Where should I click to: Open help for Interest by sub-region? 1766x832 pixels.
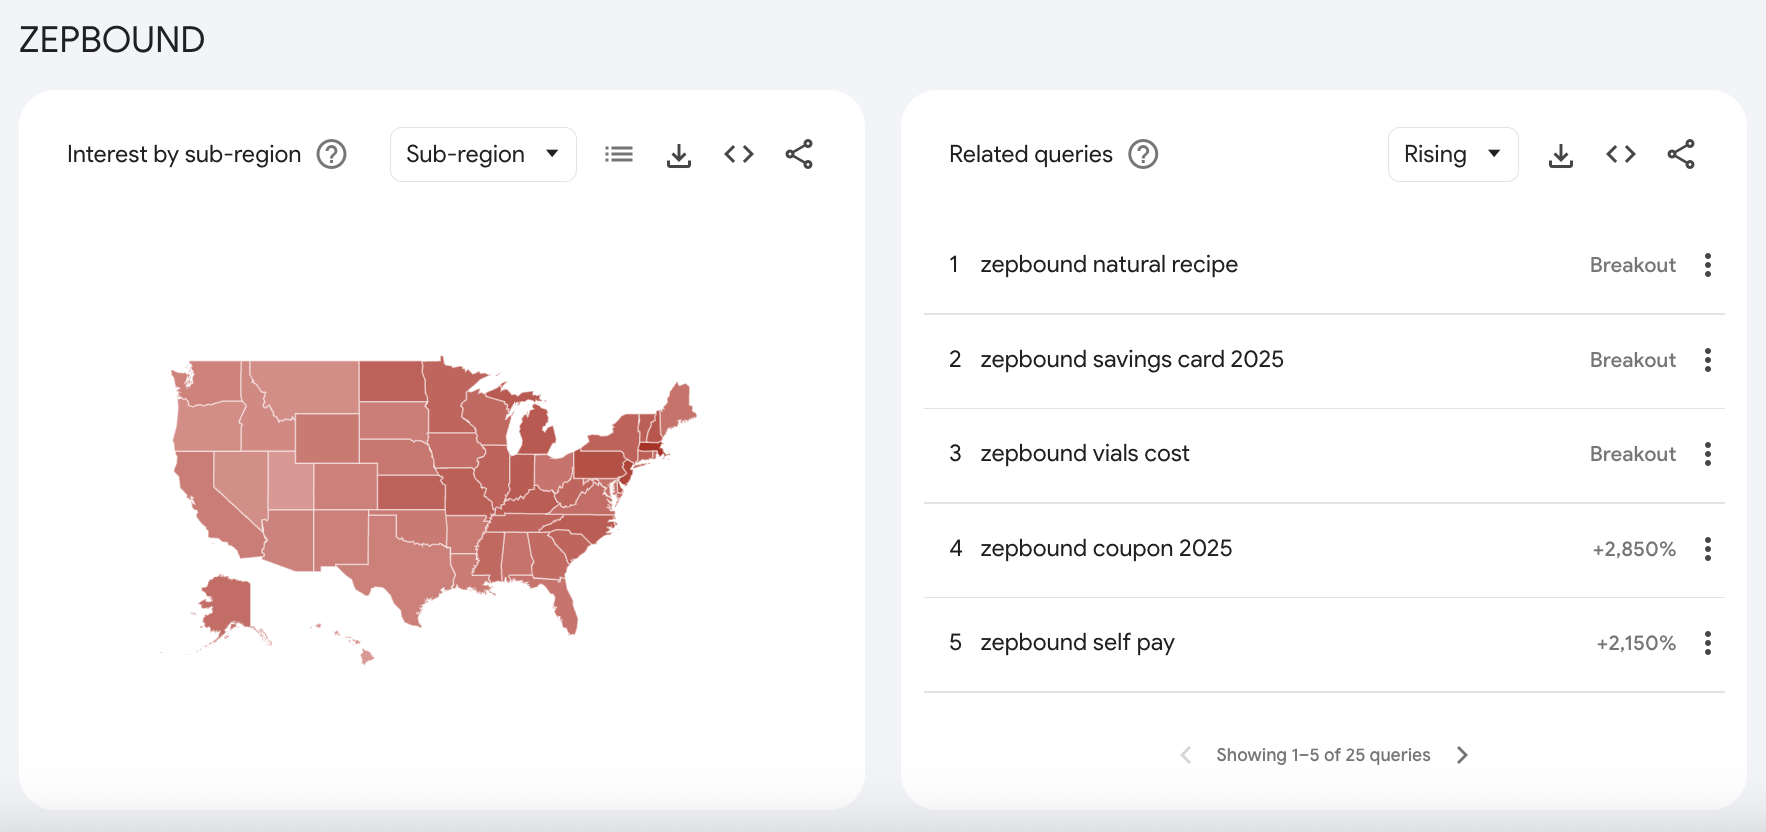(x=331, y=154)
